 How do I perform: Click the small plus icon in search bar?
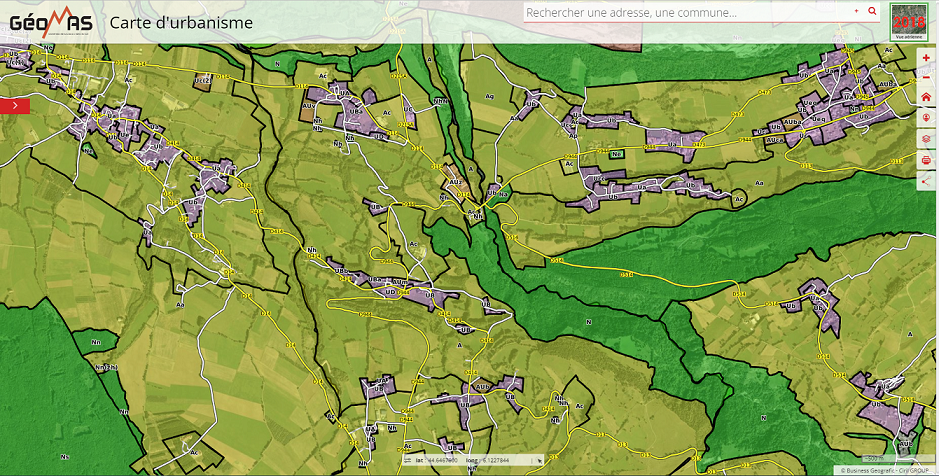[x=856, y=11]
